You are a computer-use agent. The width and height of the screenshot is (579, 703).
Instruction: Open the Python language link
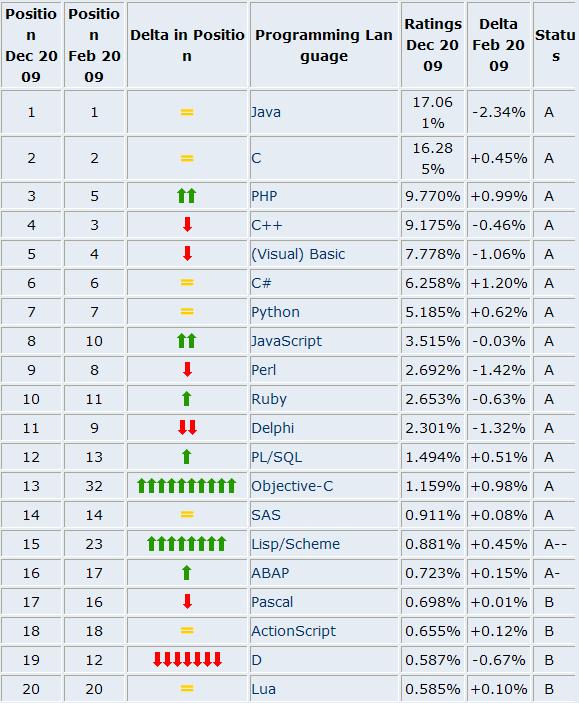coord(275,312)
